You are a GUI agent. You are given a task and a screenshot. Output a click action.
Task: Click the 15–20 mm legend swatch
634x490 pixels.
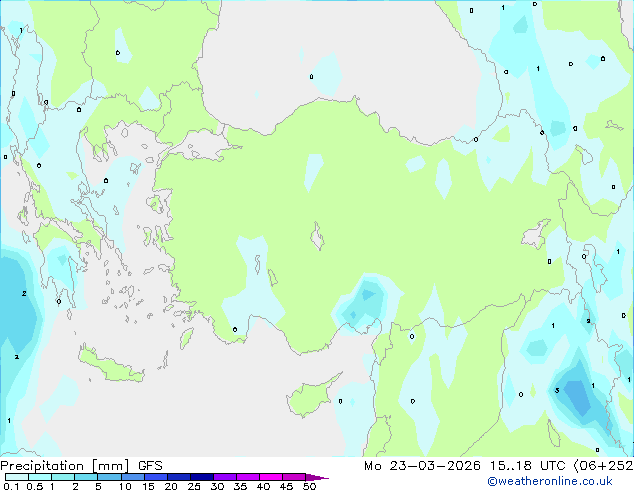[x=156, y=477]
